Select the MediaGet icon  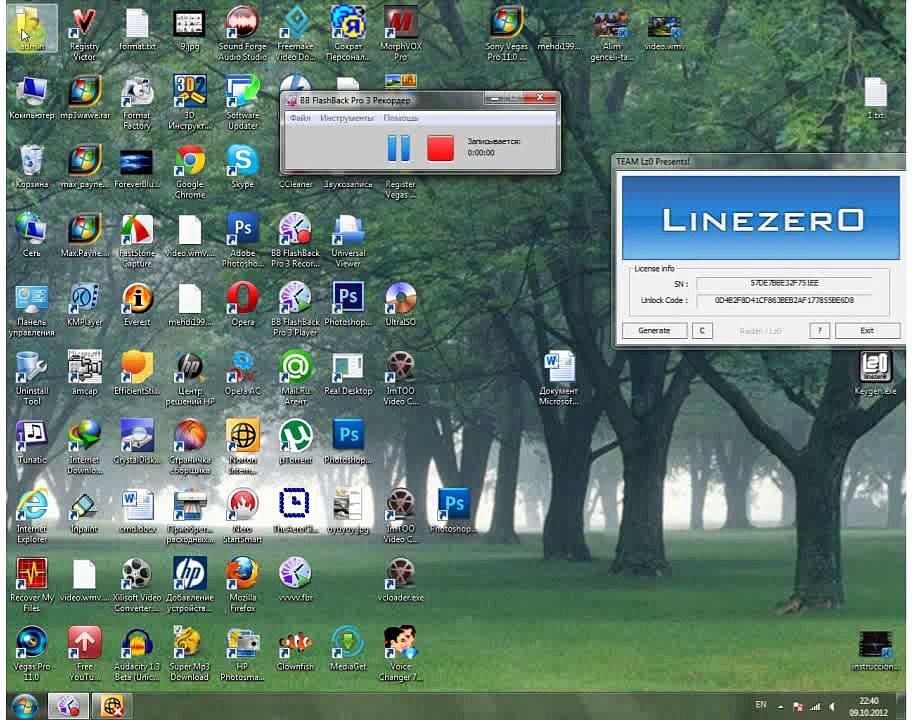348,650
